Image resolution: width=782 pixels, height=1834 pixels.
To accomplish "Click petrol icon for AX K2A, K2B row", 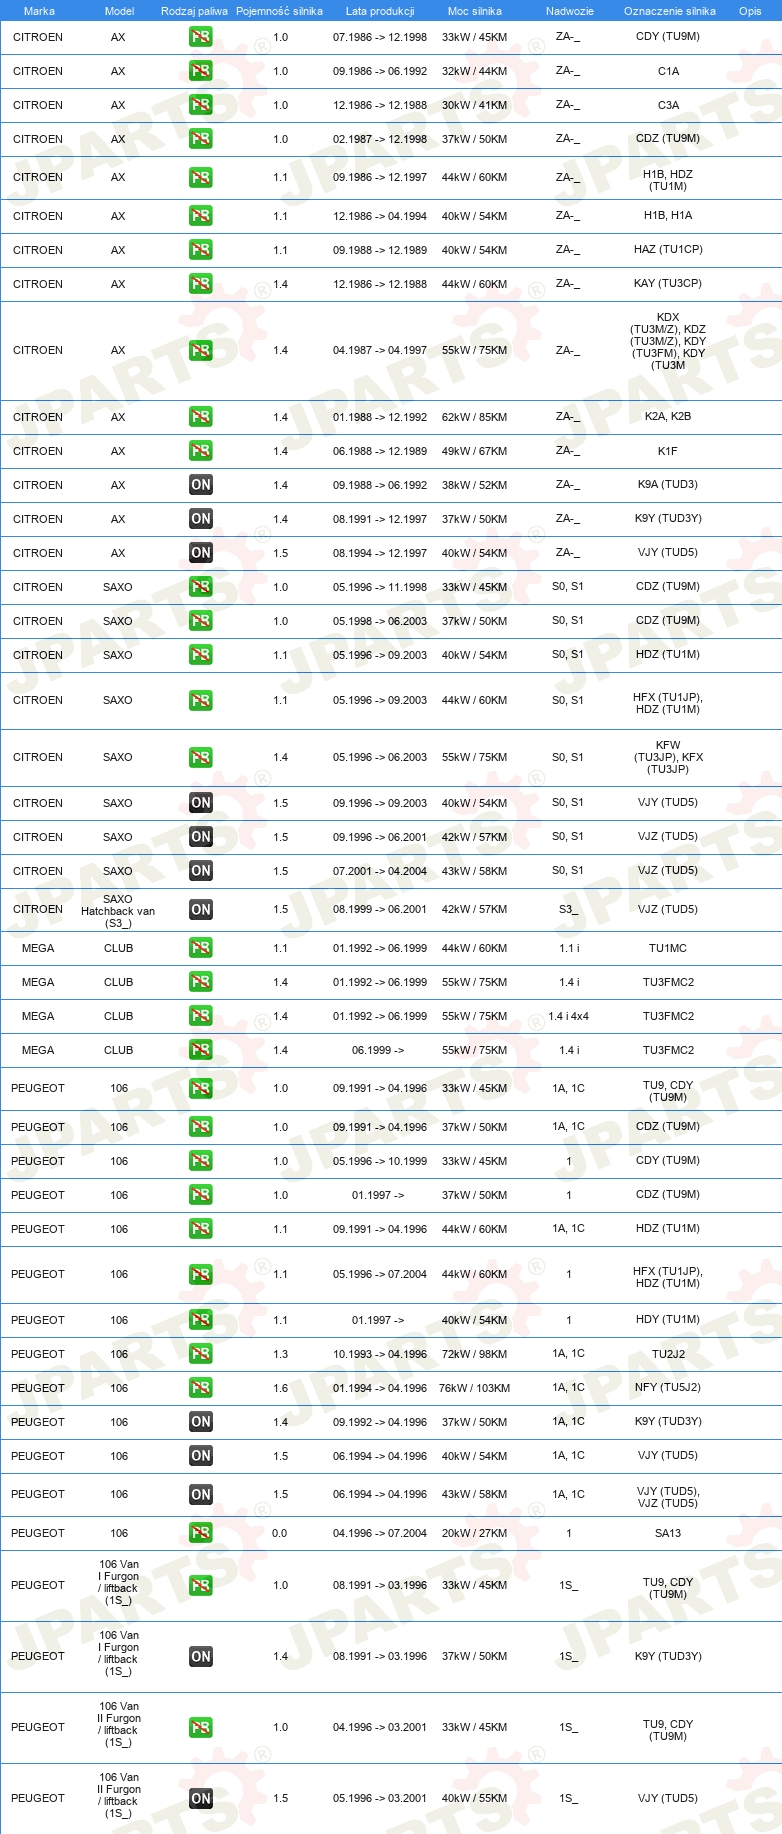I will [x=201, y=417].
